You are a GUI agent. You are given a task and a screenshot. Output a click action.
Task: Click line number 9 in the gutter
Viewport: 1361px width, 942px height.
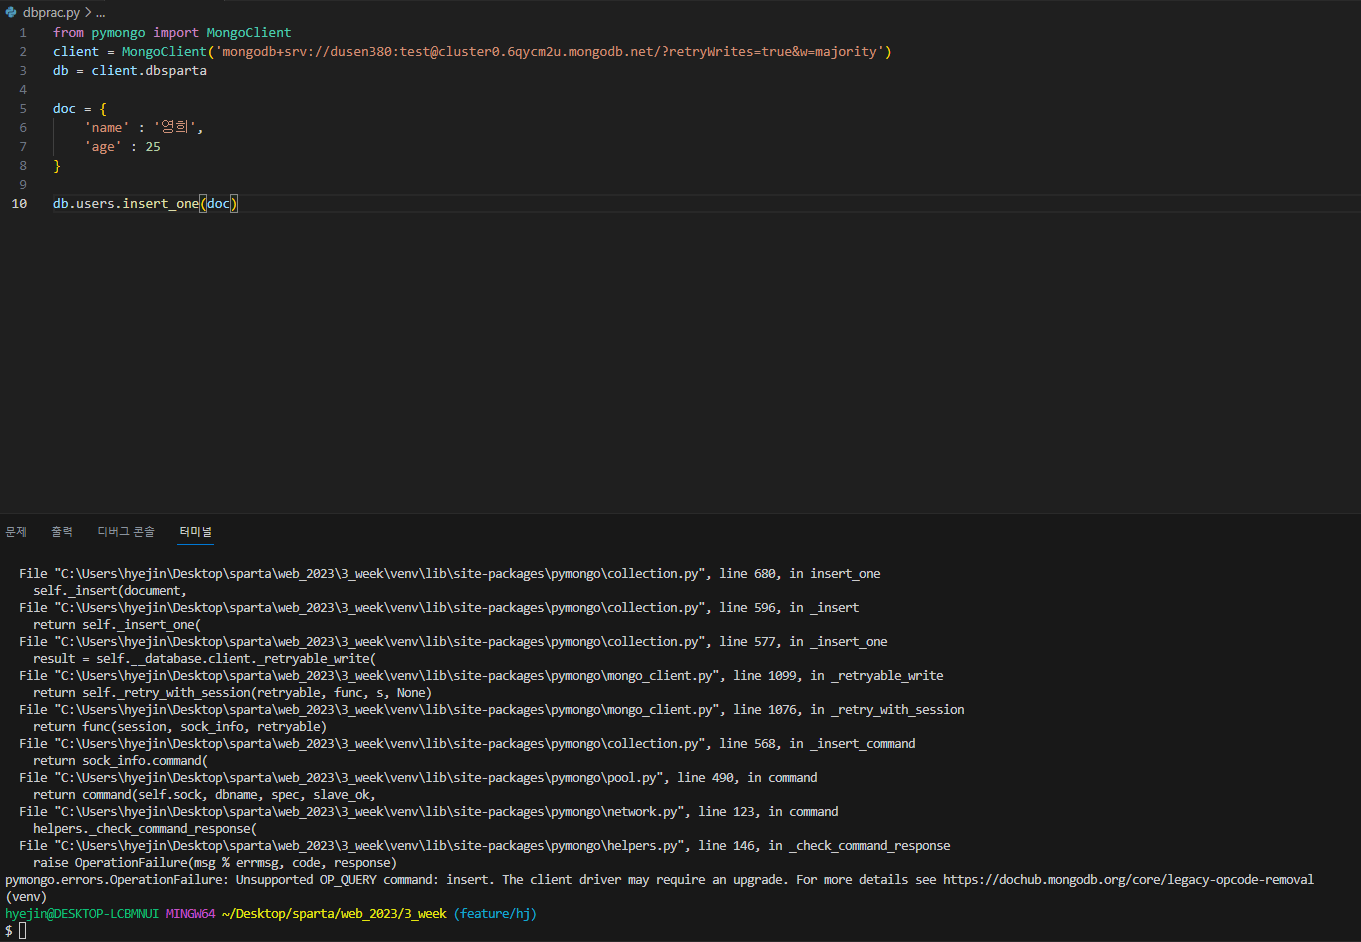[x=23, y=185]
